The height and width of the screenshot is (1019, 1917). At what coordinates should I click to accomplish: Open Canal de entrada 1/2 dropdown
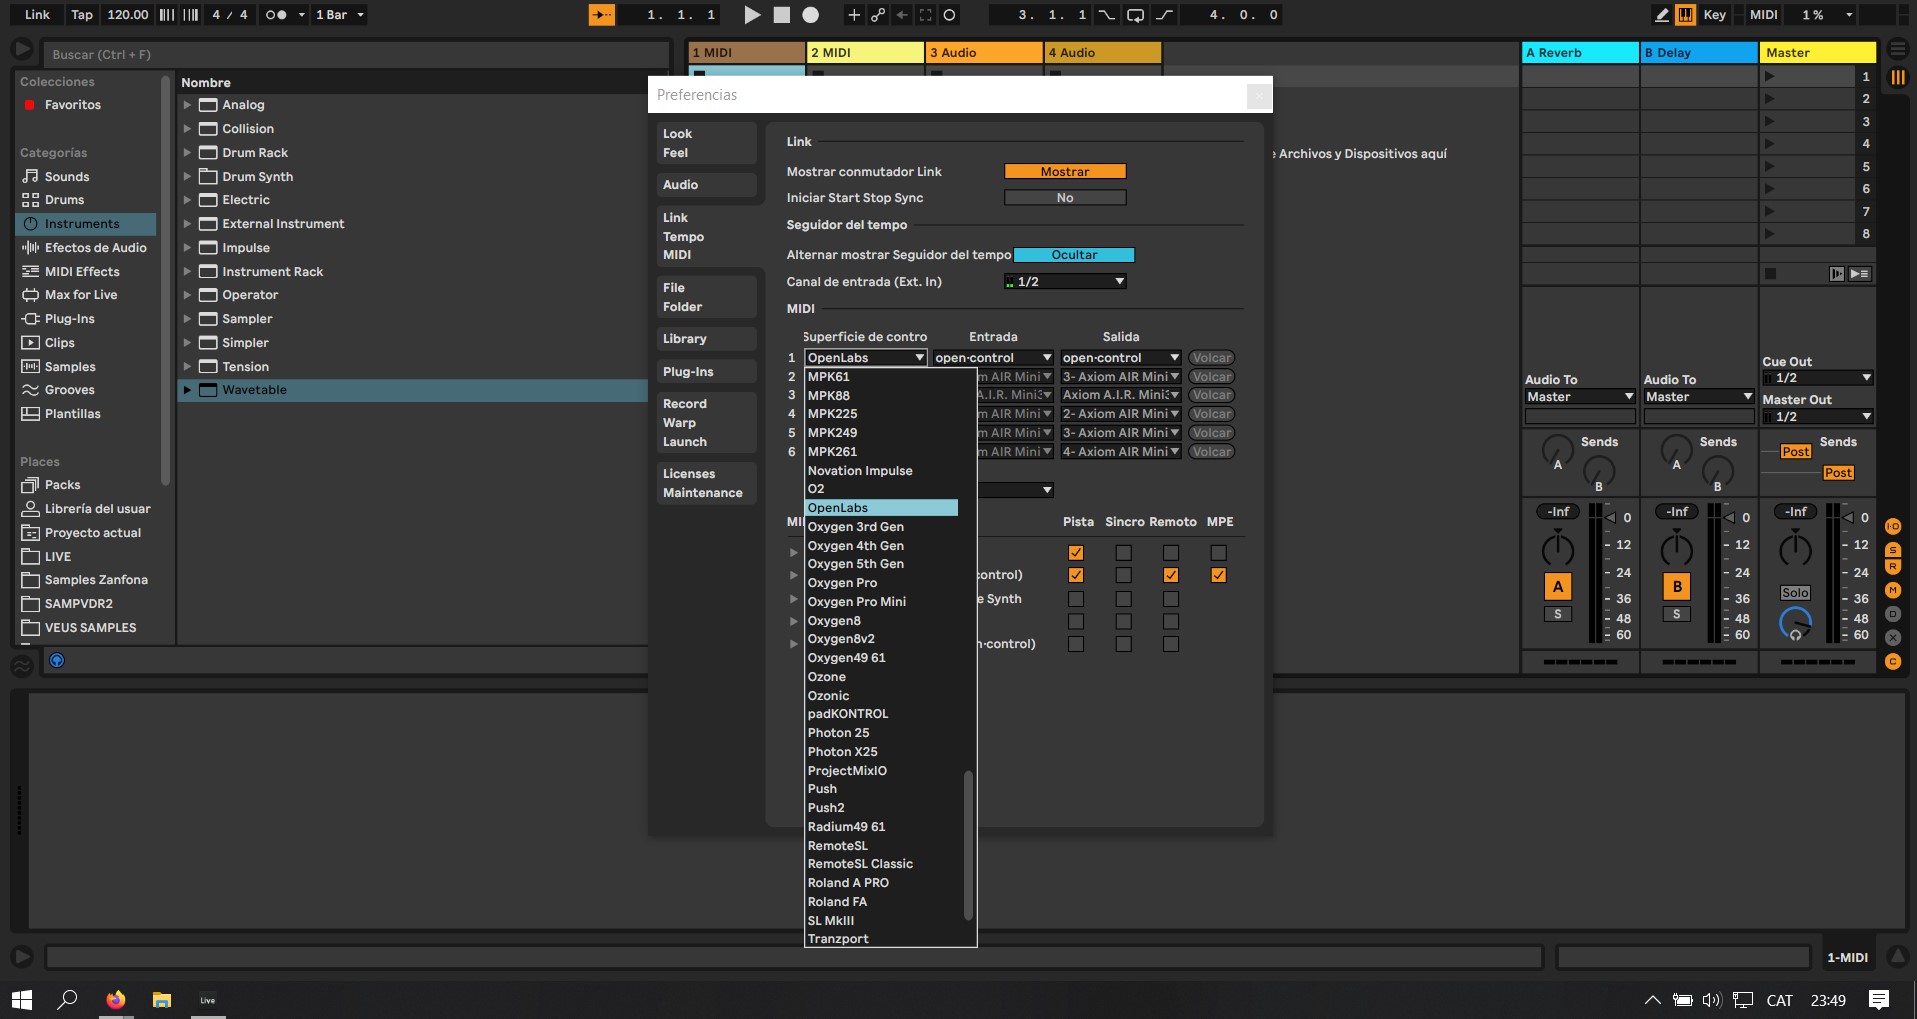tap(1065, 282)
